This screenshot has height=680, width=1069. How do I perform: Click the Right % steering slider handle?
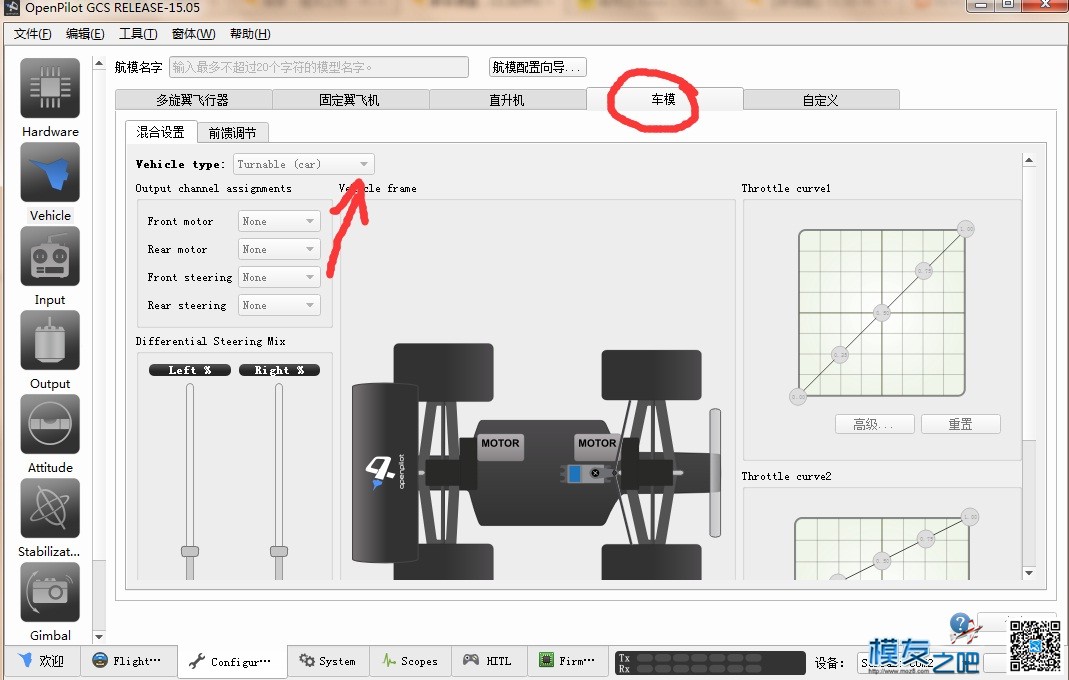coord(279,551)
